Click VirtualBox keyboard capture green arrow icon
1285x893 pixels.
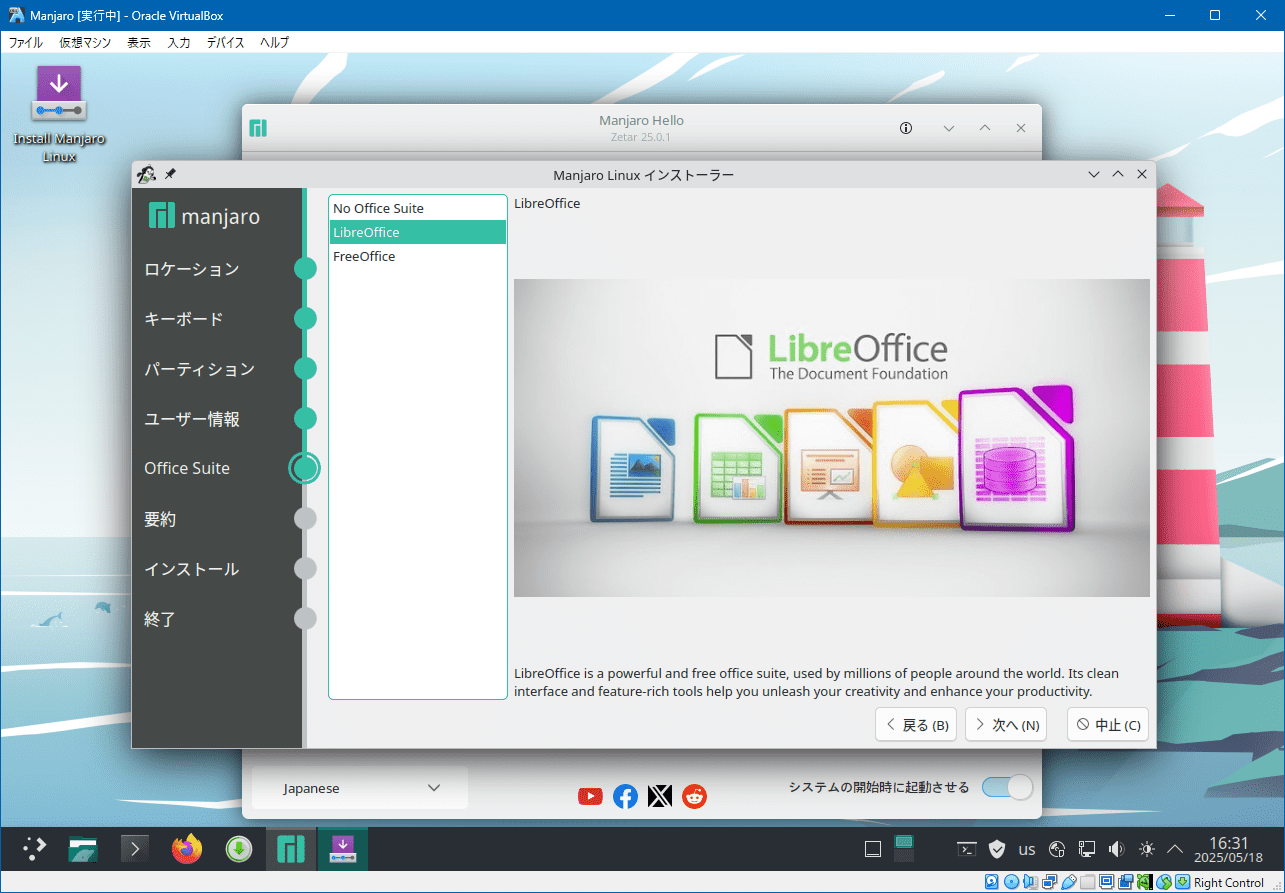pyautogui.click(x=1181, y=882)
